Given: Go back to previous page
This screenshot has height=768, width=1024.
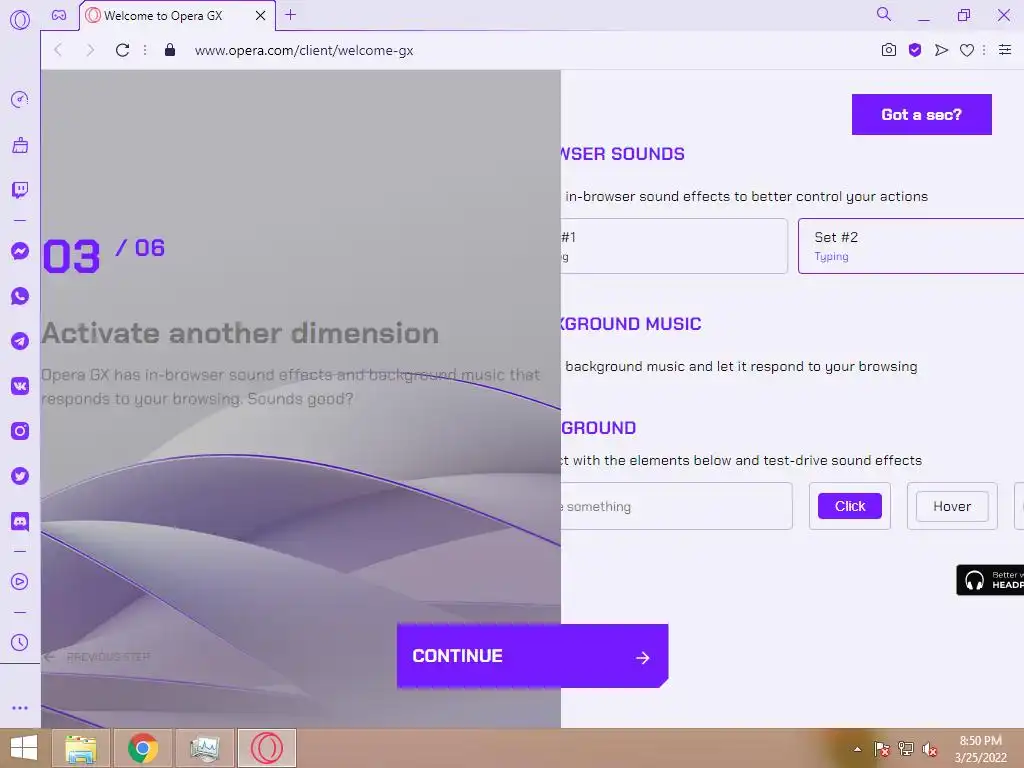Looking at the screenshot, I should (x=58, y=50).
